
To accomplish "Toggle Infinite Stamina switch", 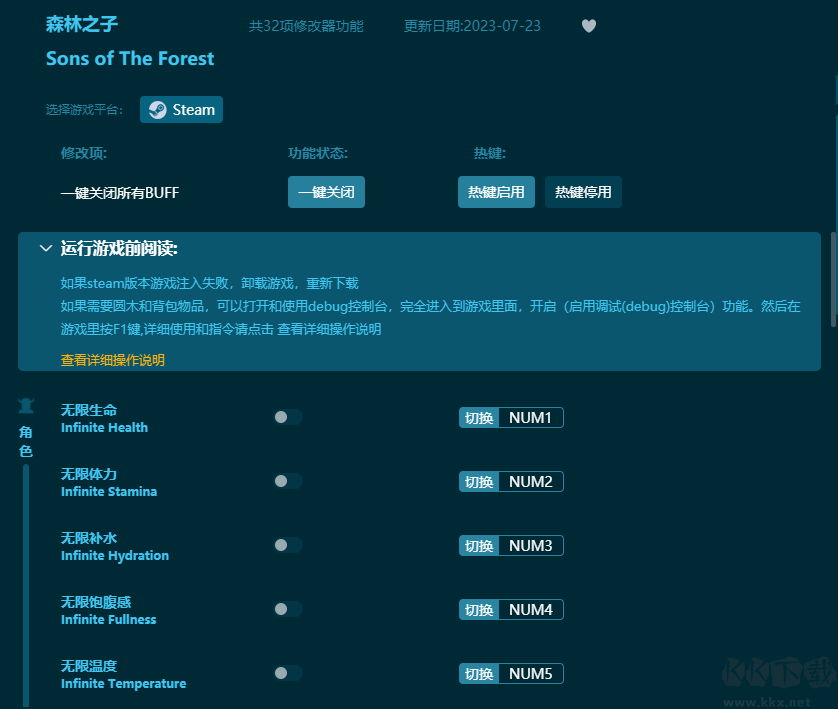I will click(288, 481).
